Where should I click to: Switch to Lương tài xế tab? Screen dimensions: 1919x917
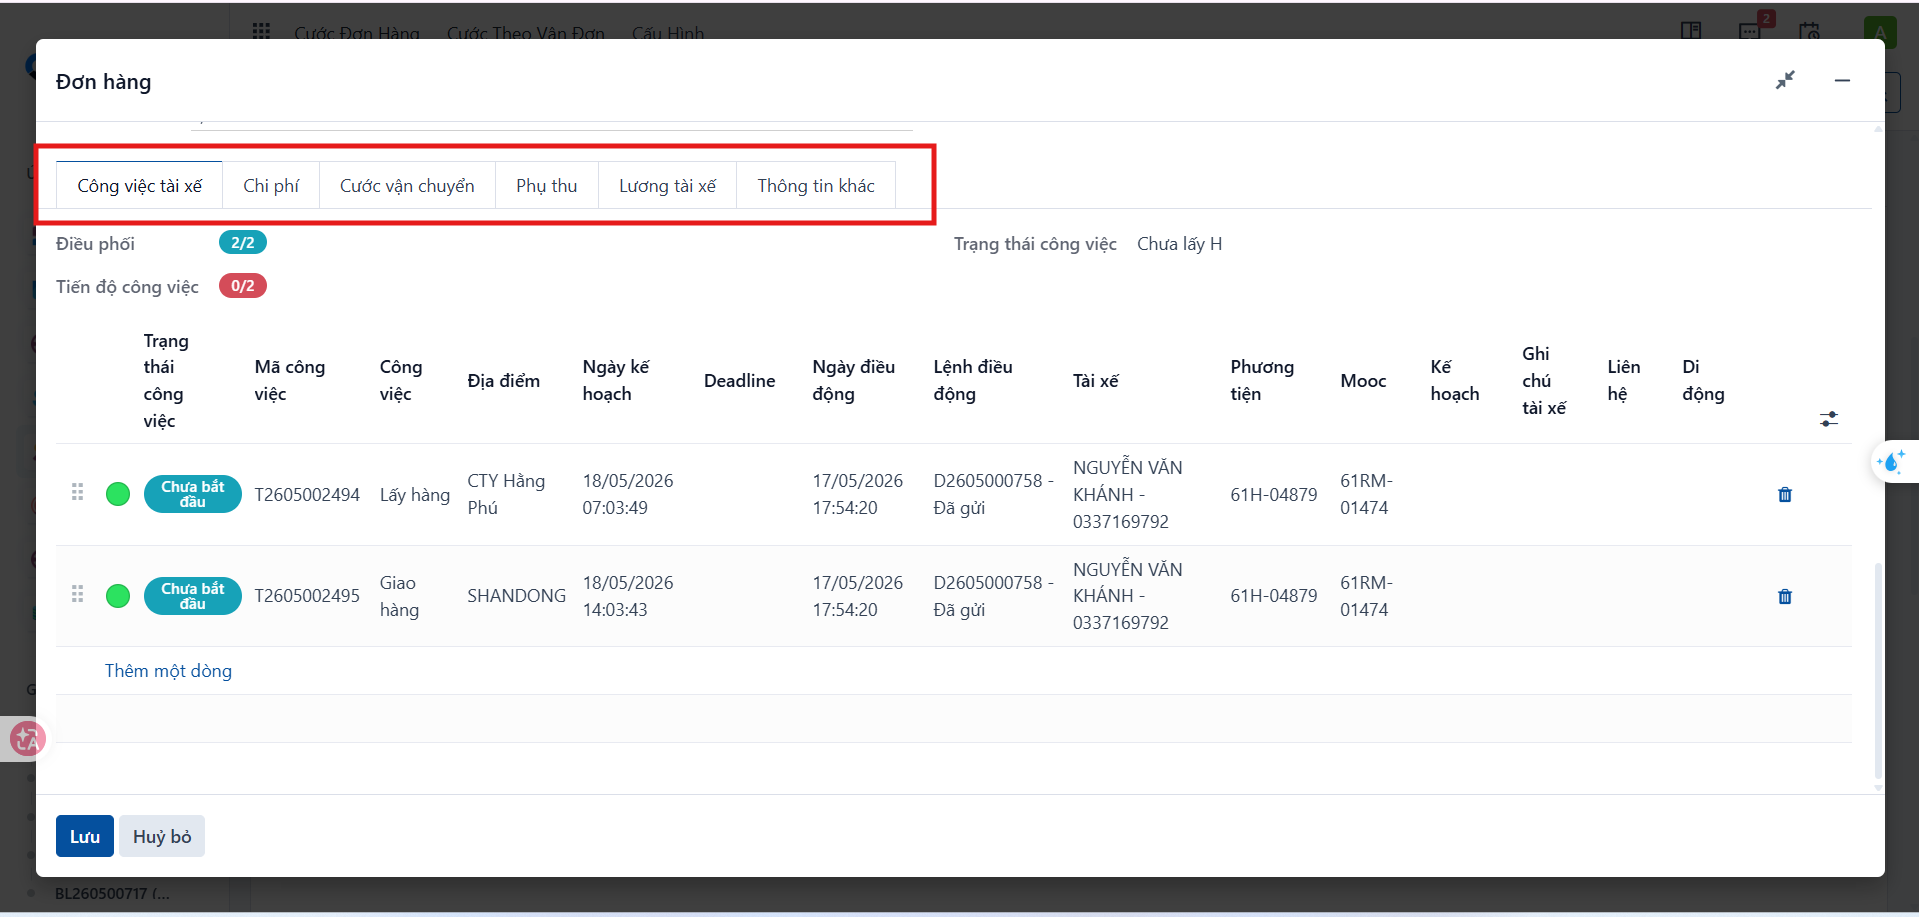coord(667,186)
